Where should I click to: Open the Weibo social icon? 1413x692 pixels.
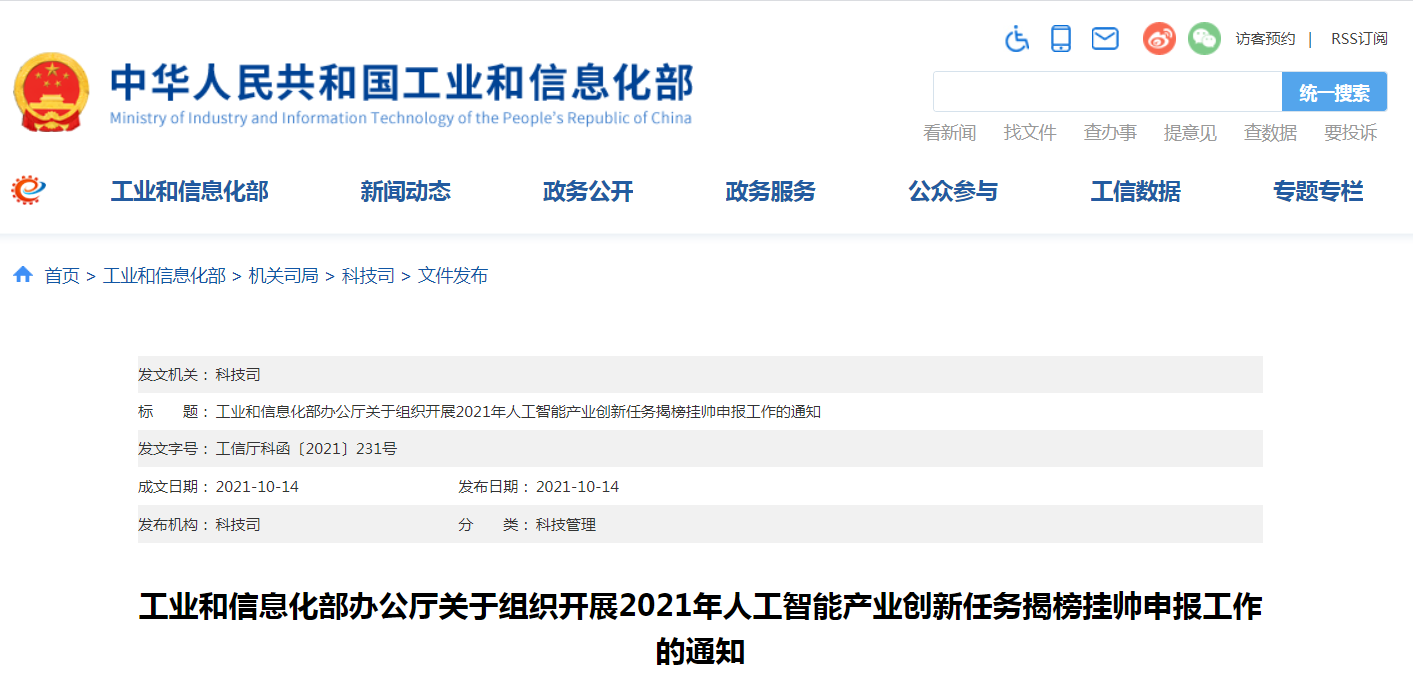coord(1159,39)
